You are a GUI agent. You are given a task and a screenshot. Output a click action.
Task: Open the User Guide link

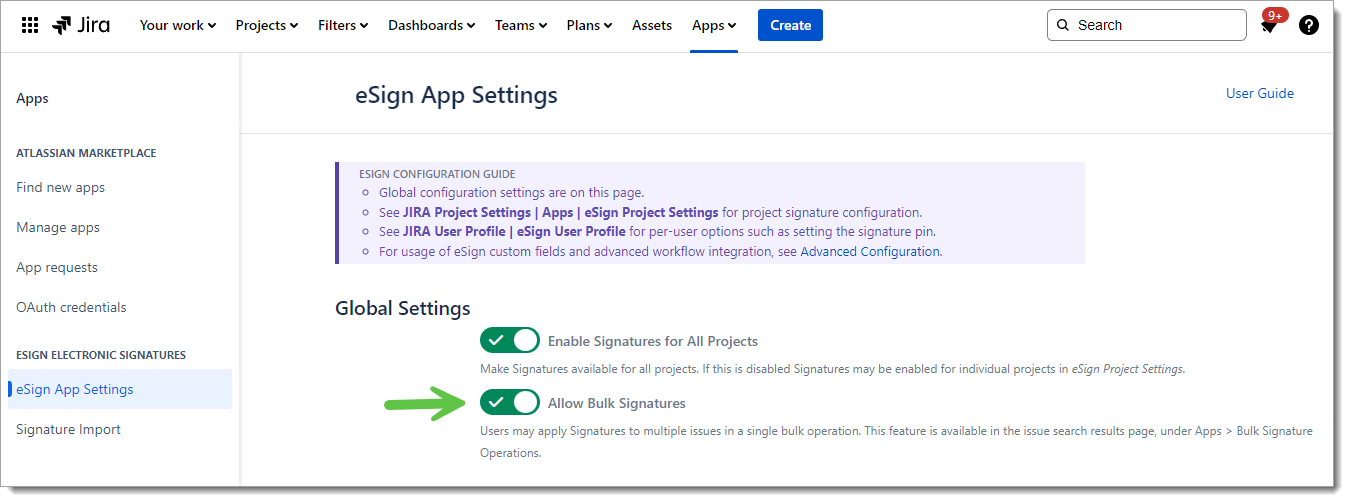1259,93
